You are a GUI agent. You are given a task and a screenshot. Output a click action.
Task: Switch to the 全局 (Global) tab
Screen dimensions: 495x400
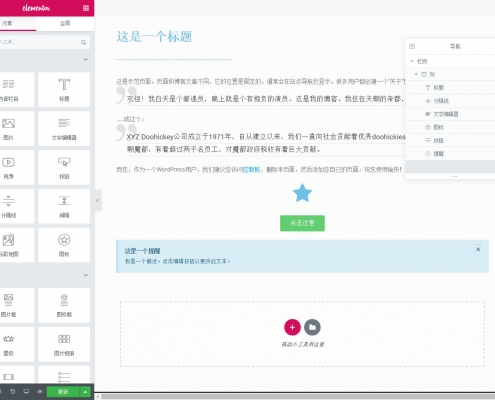click(65, 23)
